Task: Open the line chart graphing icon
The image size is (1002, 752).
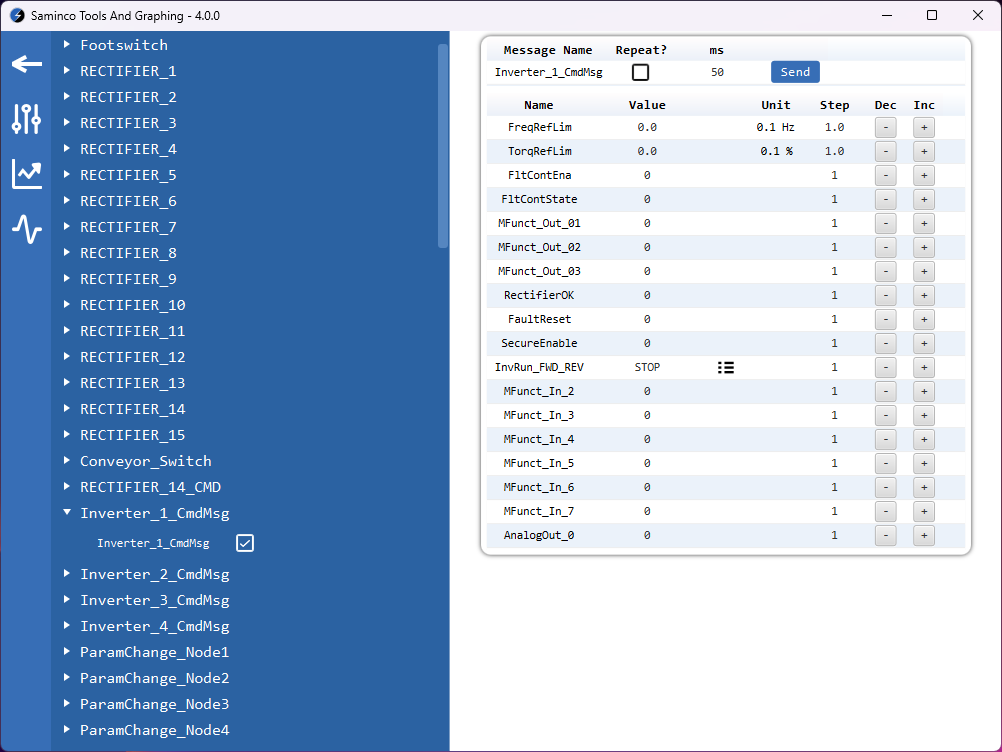Action: point(27,174)
